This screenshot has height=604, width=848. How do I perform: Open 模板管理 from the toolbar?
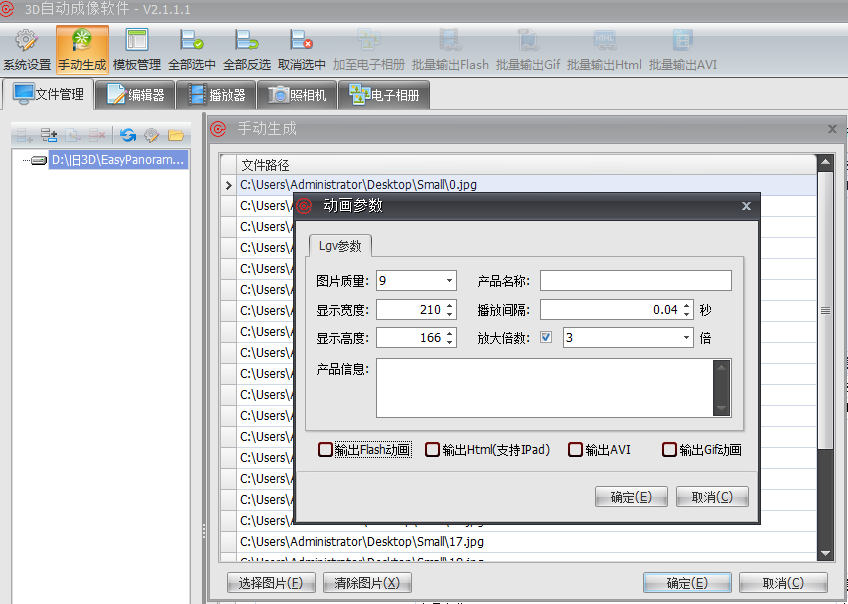137,41
